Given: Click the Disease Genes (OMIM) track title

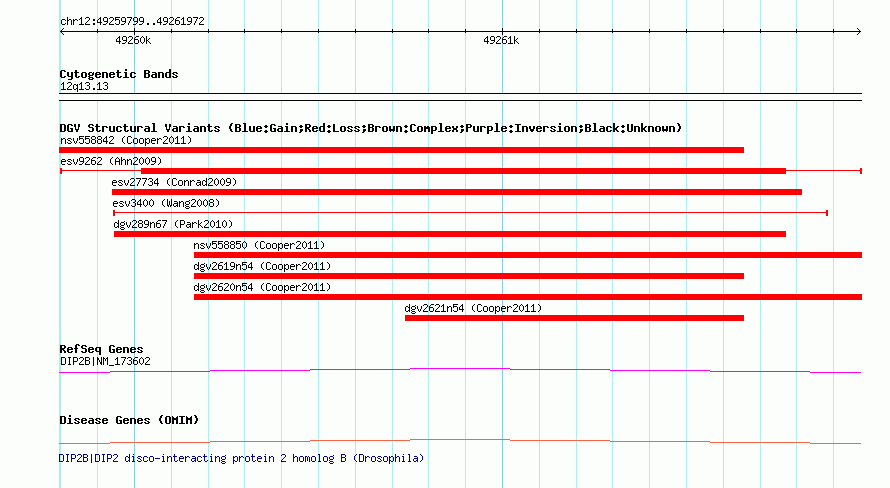Looking at the screenshot, I should click(x=129, y=420).
